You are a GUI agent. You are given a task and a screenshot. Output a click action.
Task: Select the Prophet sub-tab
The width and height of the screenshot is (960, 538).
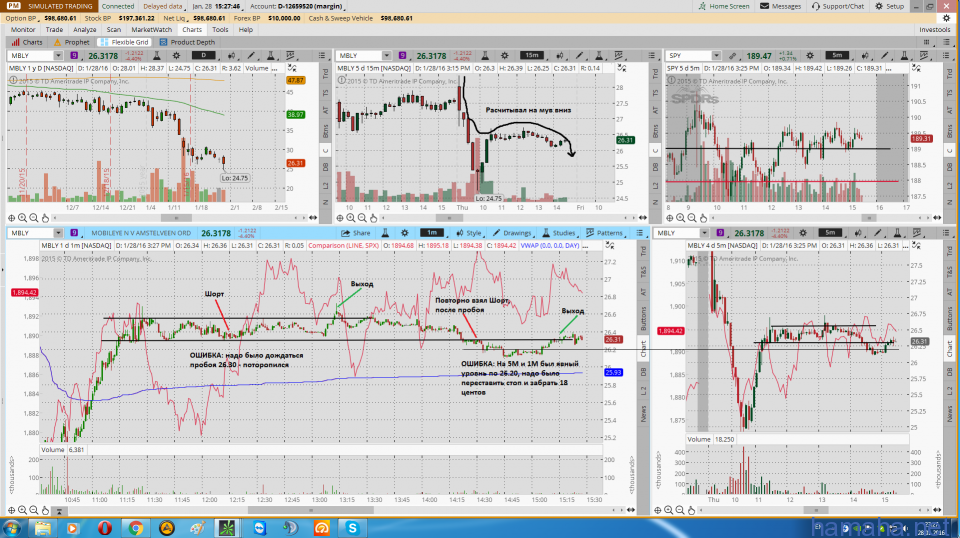click(x=72, y=42)
